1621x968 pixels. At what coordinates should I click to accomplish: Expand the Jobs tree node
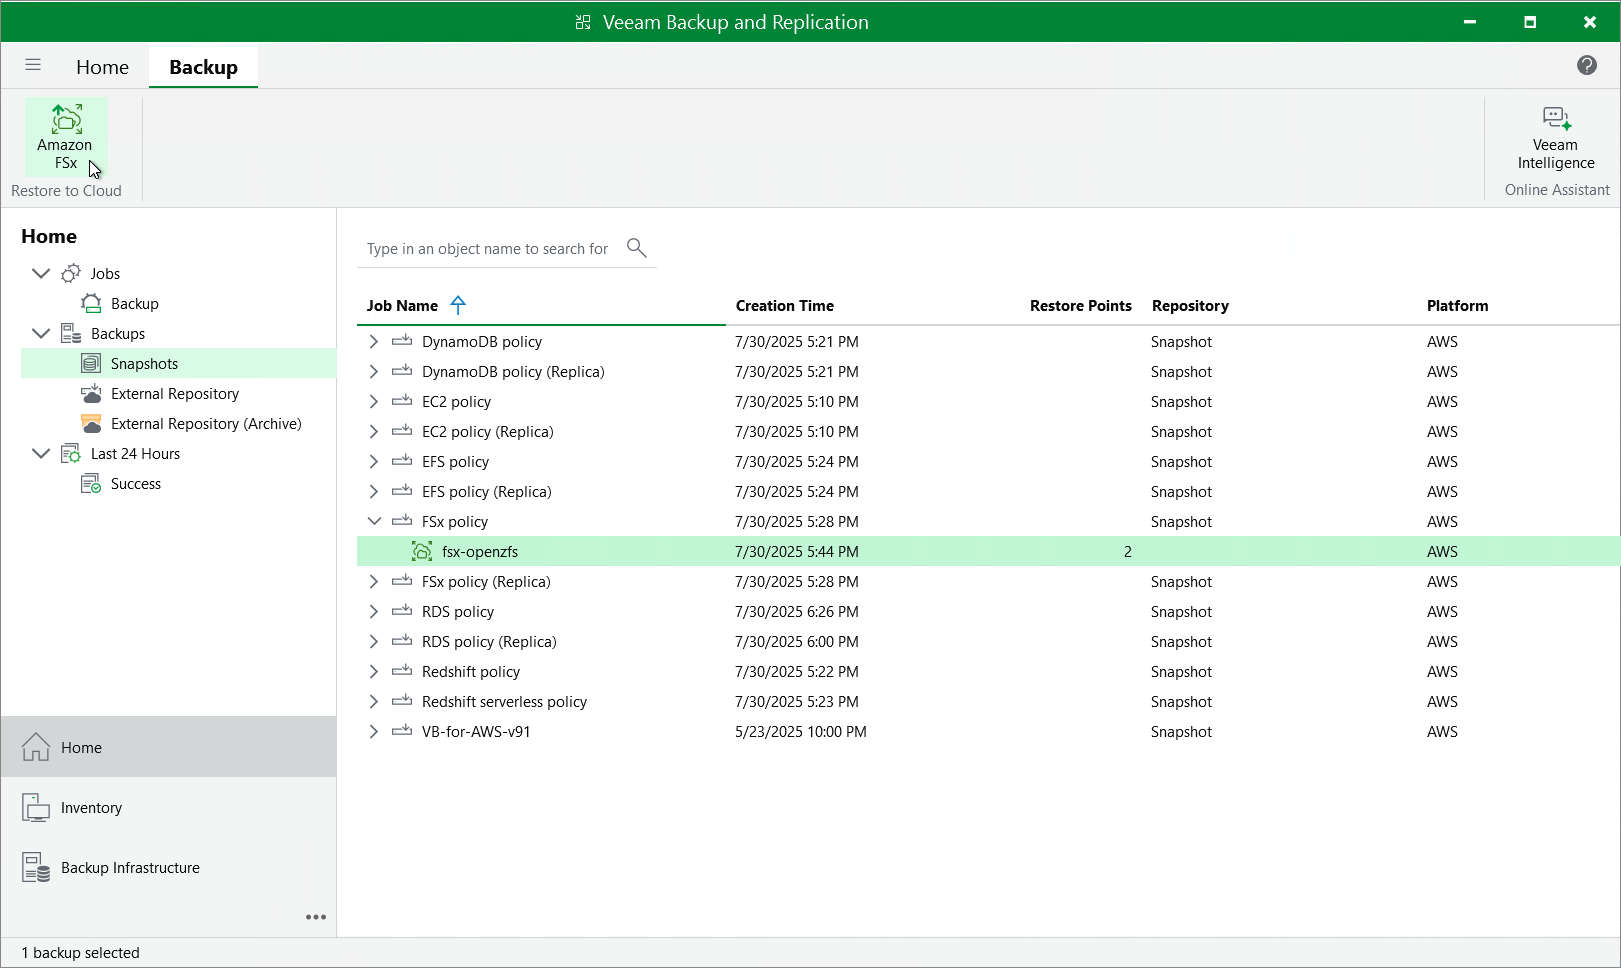[41, 273]
